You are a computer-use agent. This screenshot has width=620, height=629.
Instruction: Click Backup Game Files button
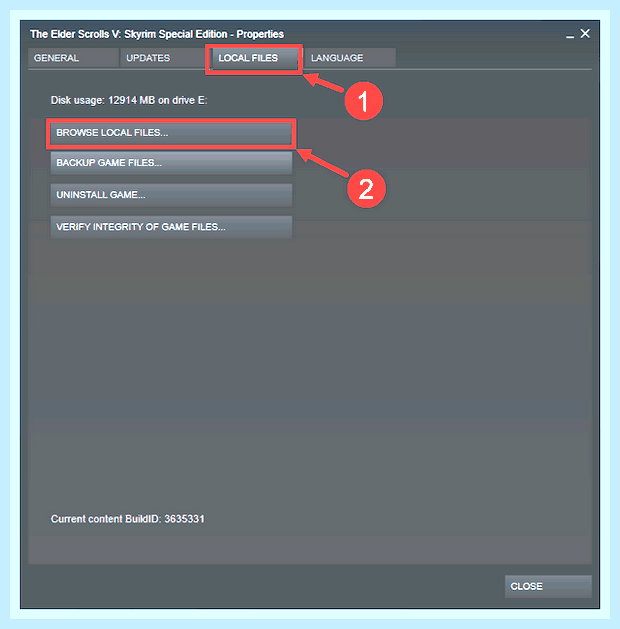point(171,163)
